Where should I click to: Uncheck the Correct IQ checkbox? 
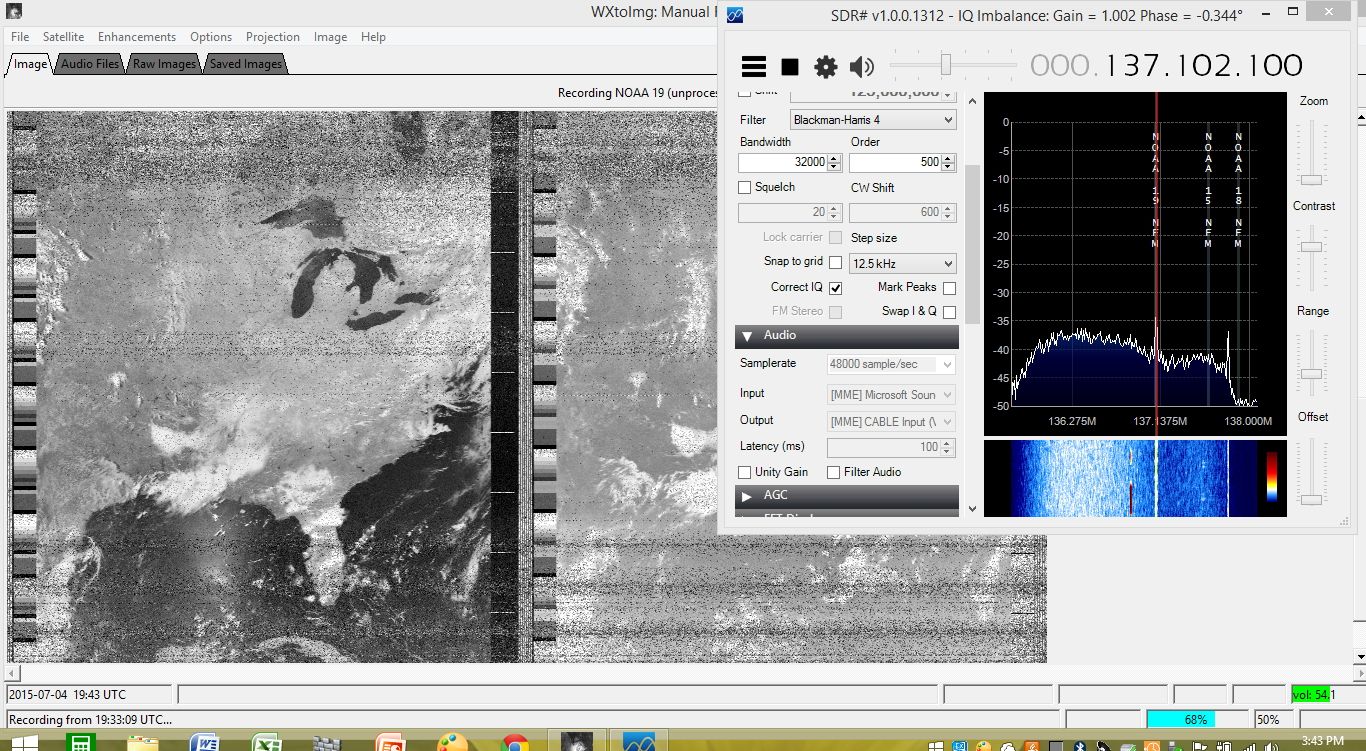click(835, 287)
